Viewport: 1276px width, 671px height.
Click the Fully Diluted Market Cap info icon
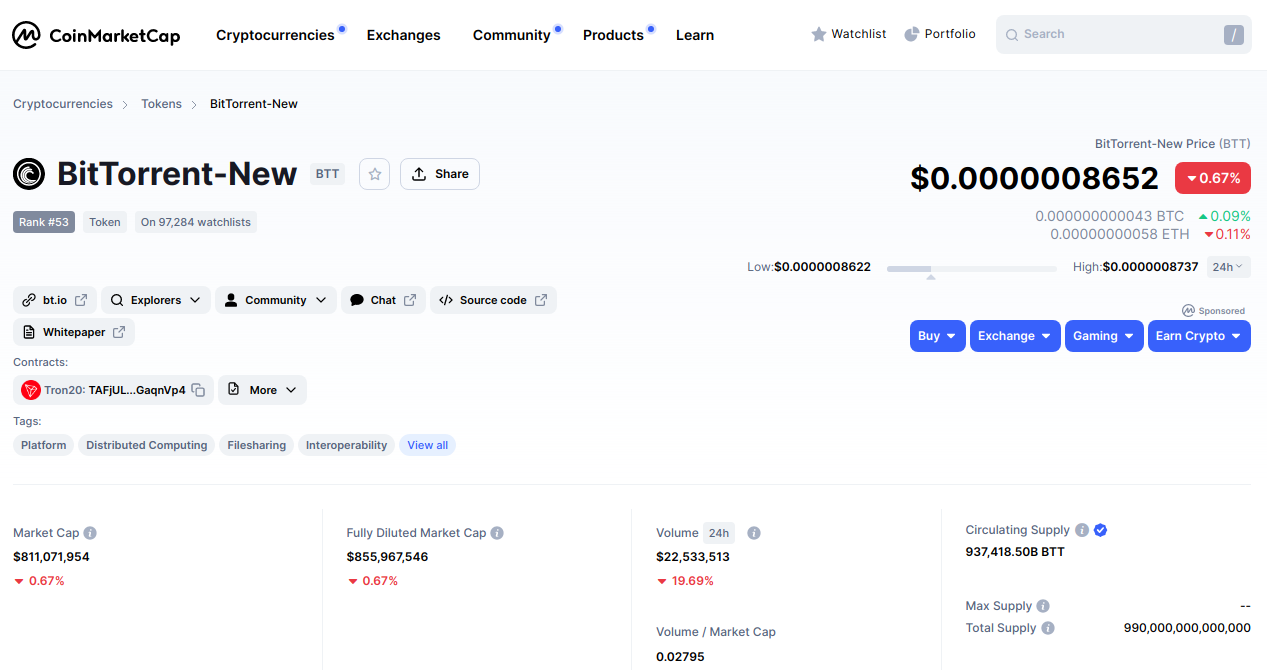pos(497,533)
